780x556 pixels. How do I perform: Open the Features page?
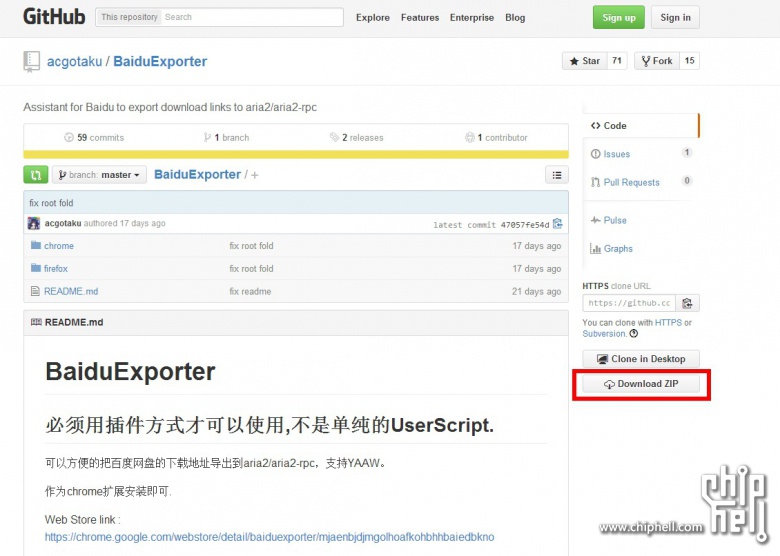420,17
